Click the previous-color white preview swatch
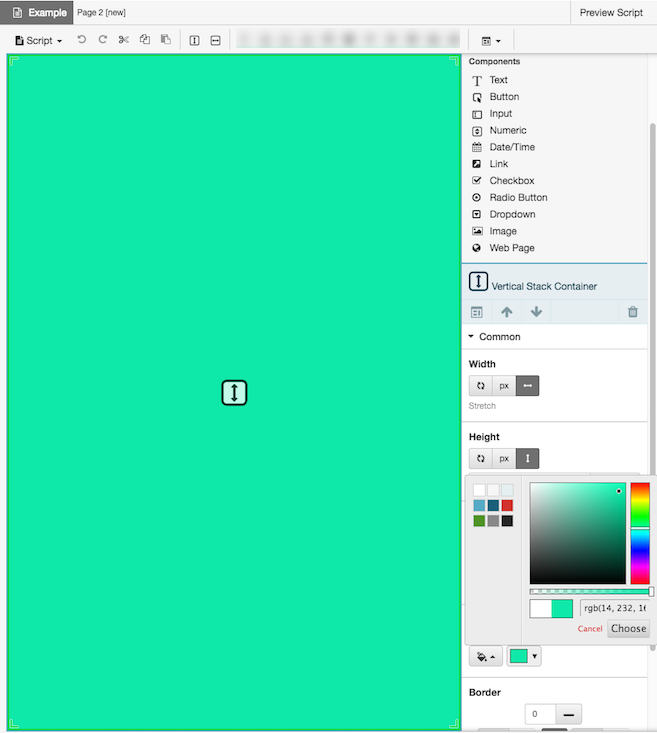The width and height of the screenshot is (657, 733). coord(541,609)
